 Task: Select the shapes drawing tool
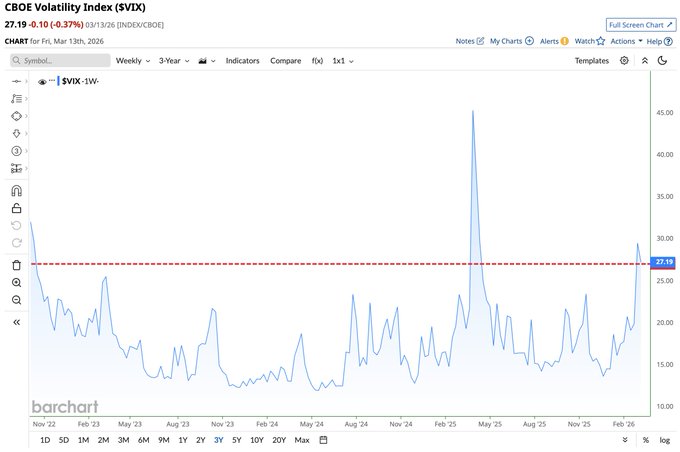(x=16, y=116)
